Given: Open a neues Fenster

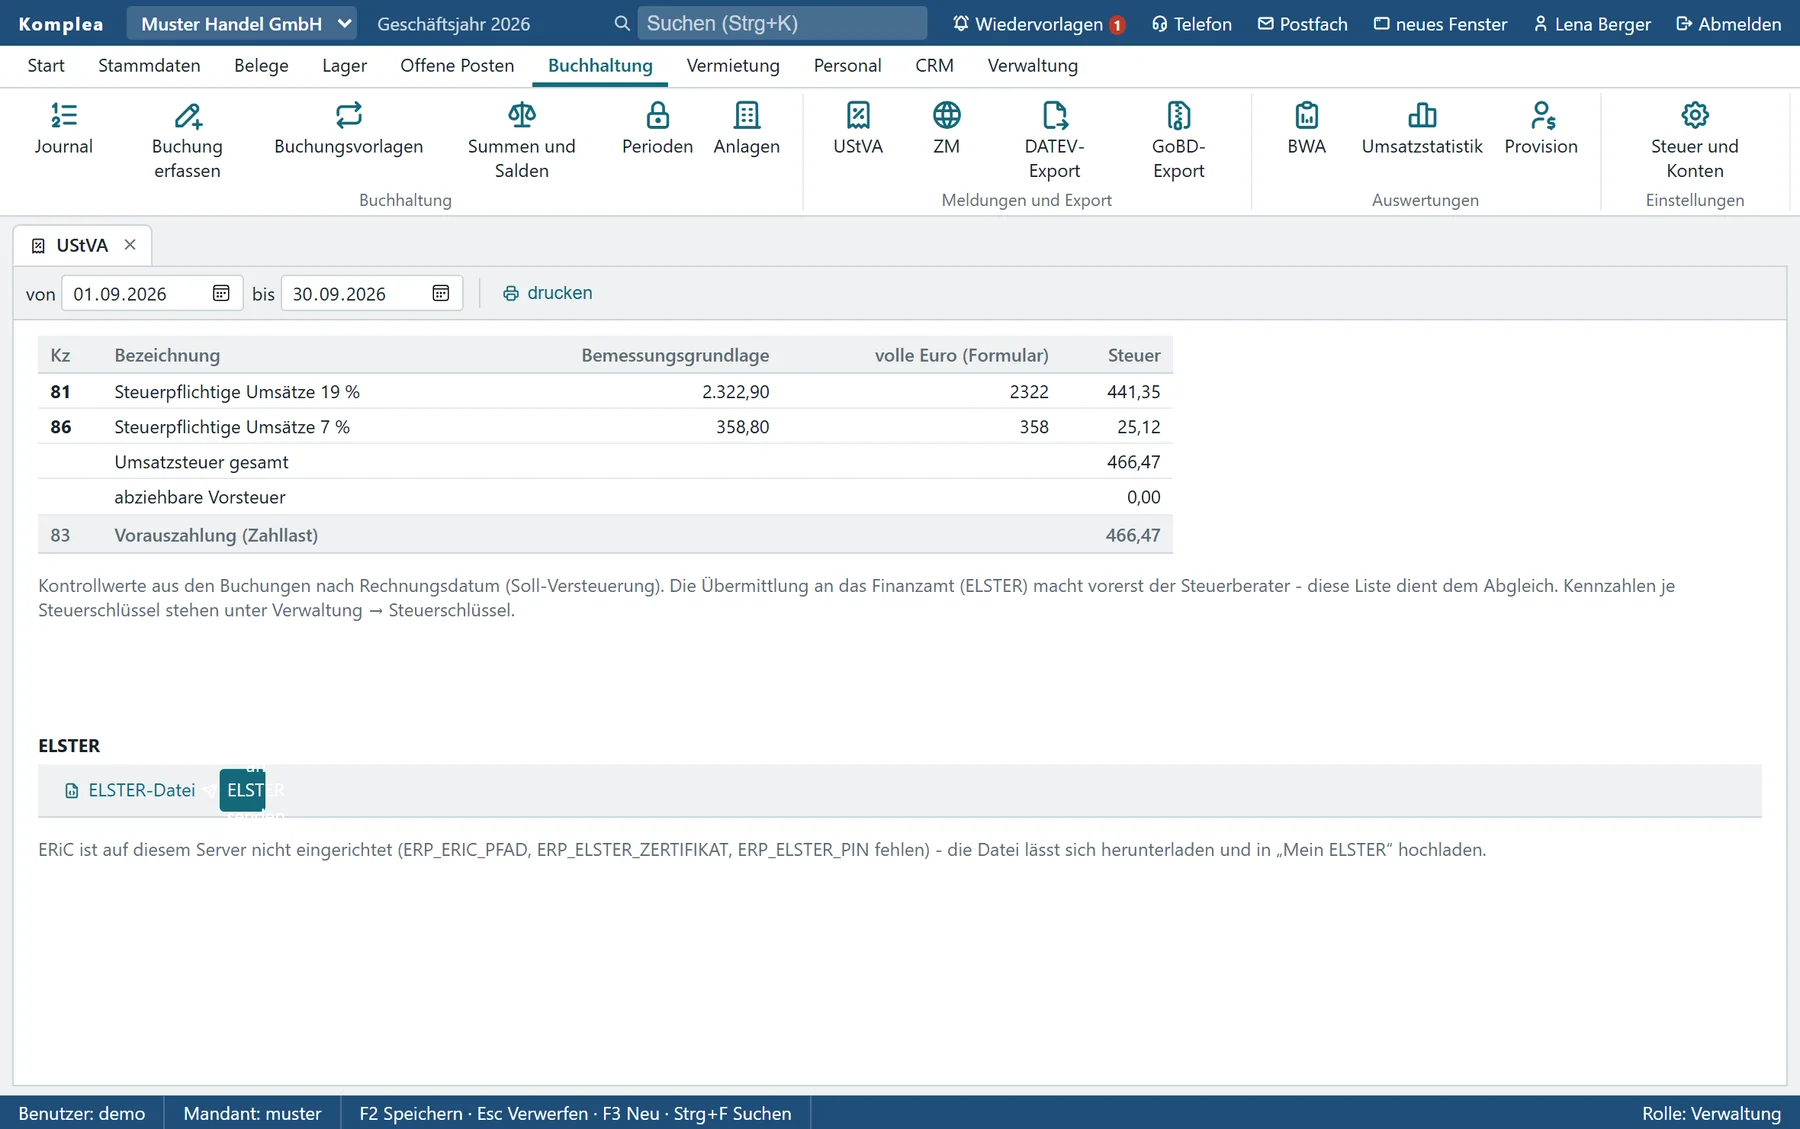Looking at the screenshot, I should coord(1440,23).
